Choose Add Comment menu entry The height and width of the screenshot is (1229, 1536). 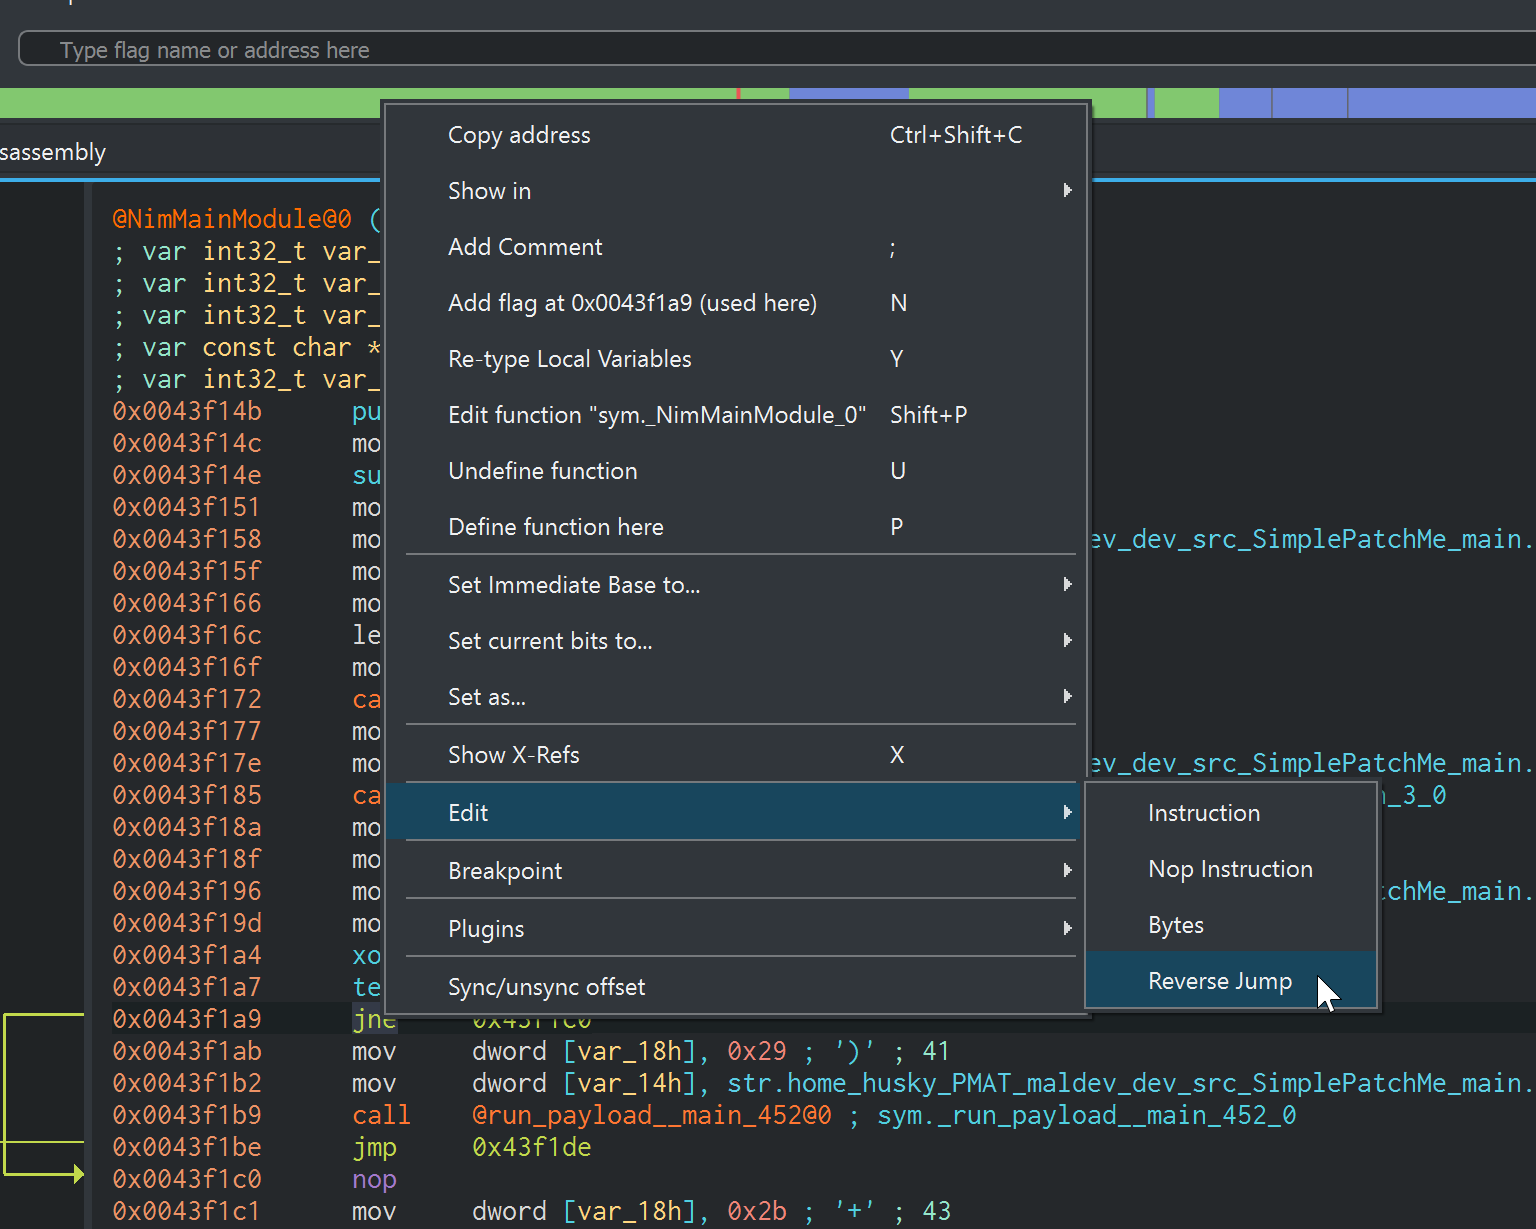click(x=525, y=247)
